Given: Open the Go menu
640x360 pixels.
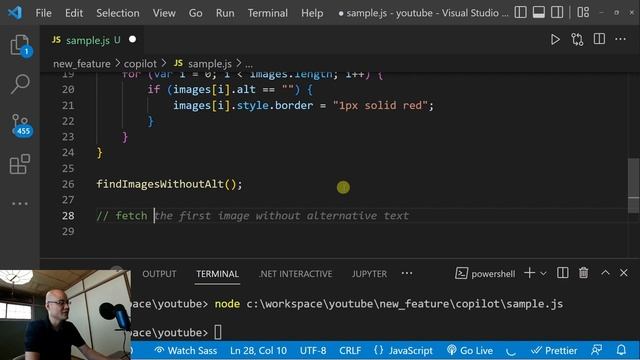Looking at the screenshot, I should 196,13.
